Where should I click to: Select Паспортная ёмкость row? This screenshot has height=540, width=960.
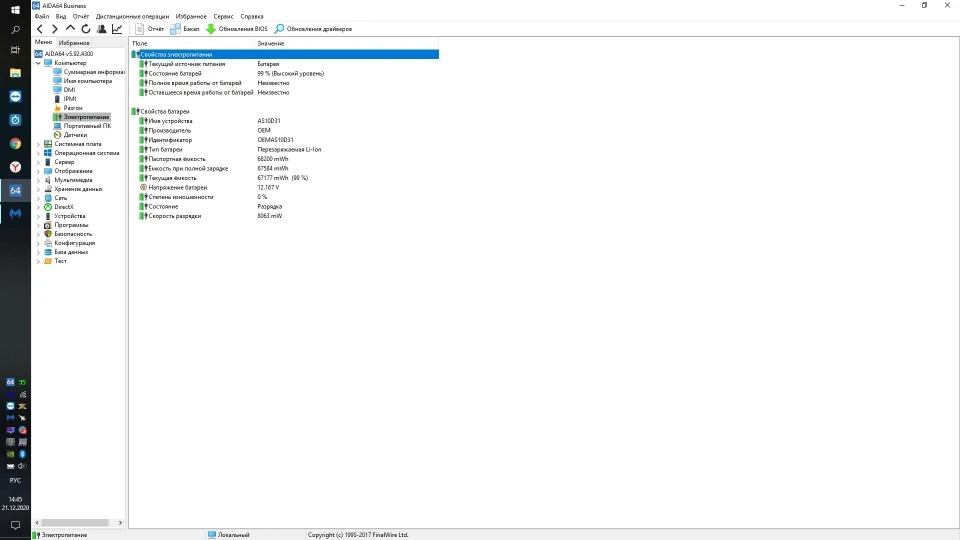click(285, 159)
